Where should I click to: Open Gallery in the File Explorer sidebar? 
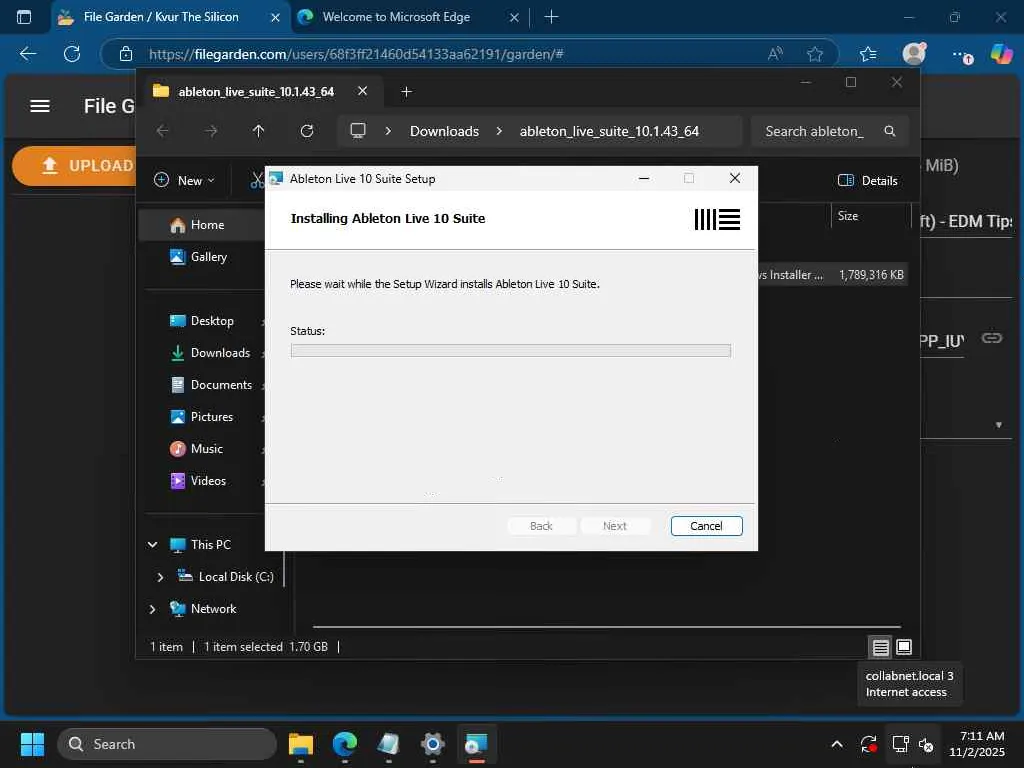[199, 257]
